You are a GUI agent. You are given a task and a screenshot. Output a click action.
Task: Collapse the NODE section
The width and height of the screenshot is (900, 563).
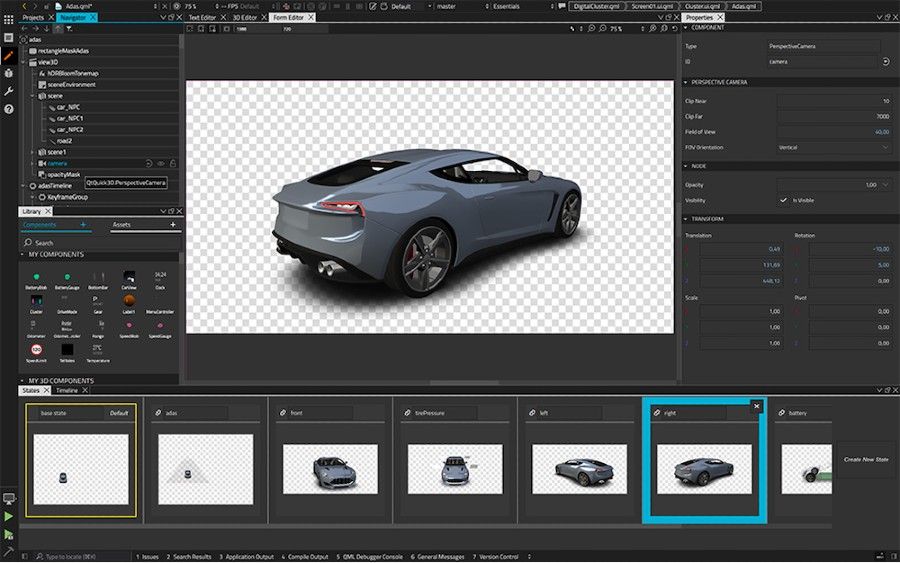tap(685, 166)
